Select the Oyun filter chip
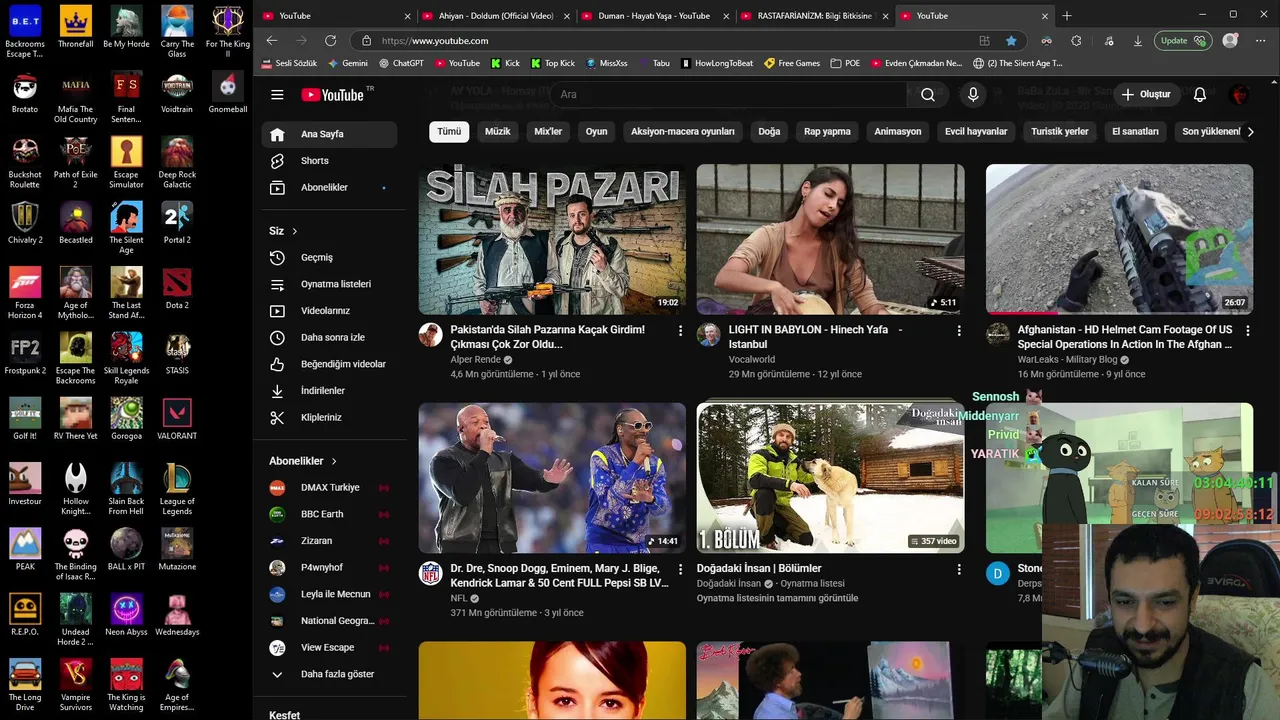The width and height of the screenshot is (1280, 720). tap(596, 131)
